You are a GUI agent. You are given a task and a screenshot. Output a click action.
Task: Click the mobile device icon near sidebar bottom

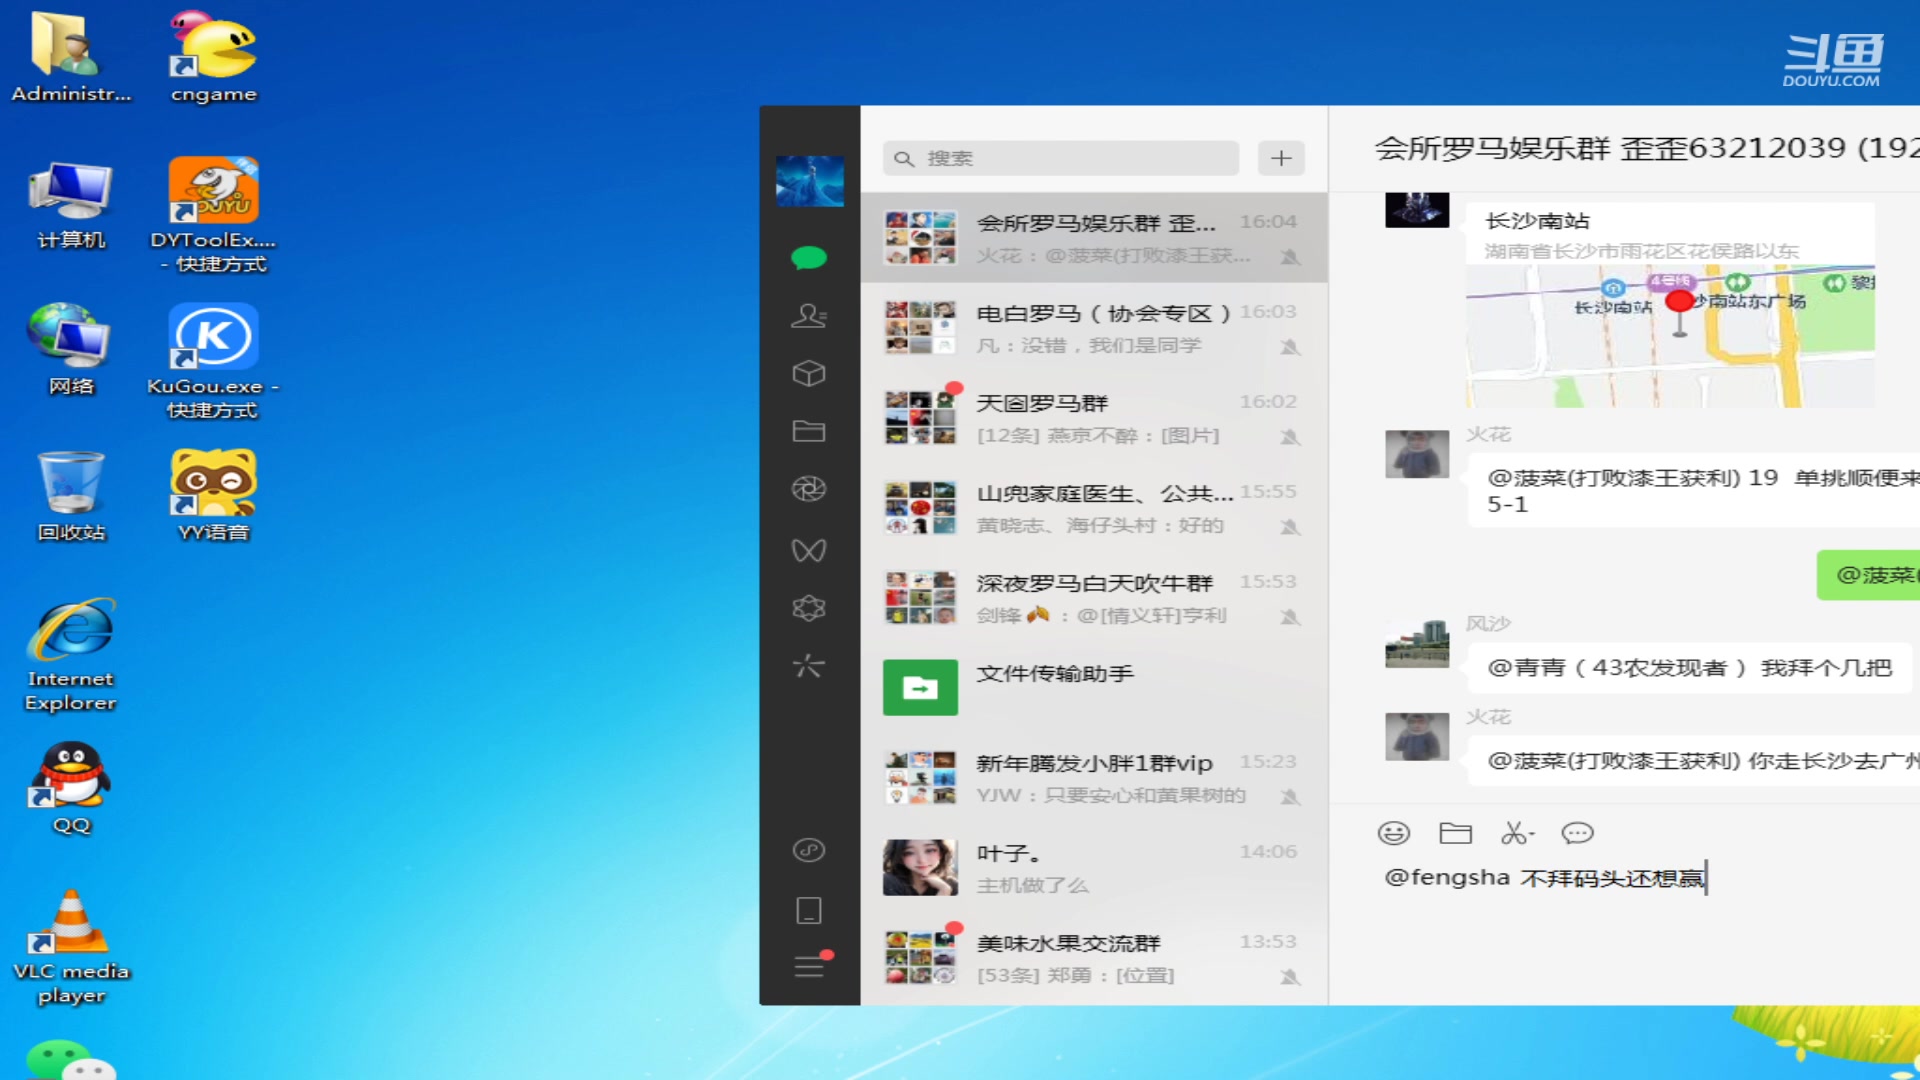tap(809, 909)
